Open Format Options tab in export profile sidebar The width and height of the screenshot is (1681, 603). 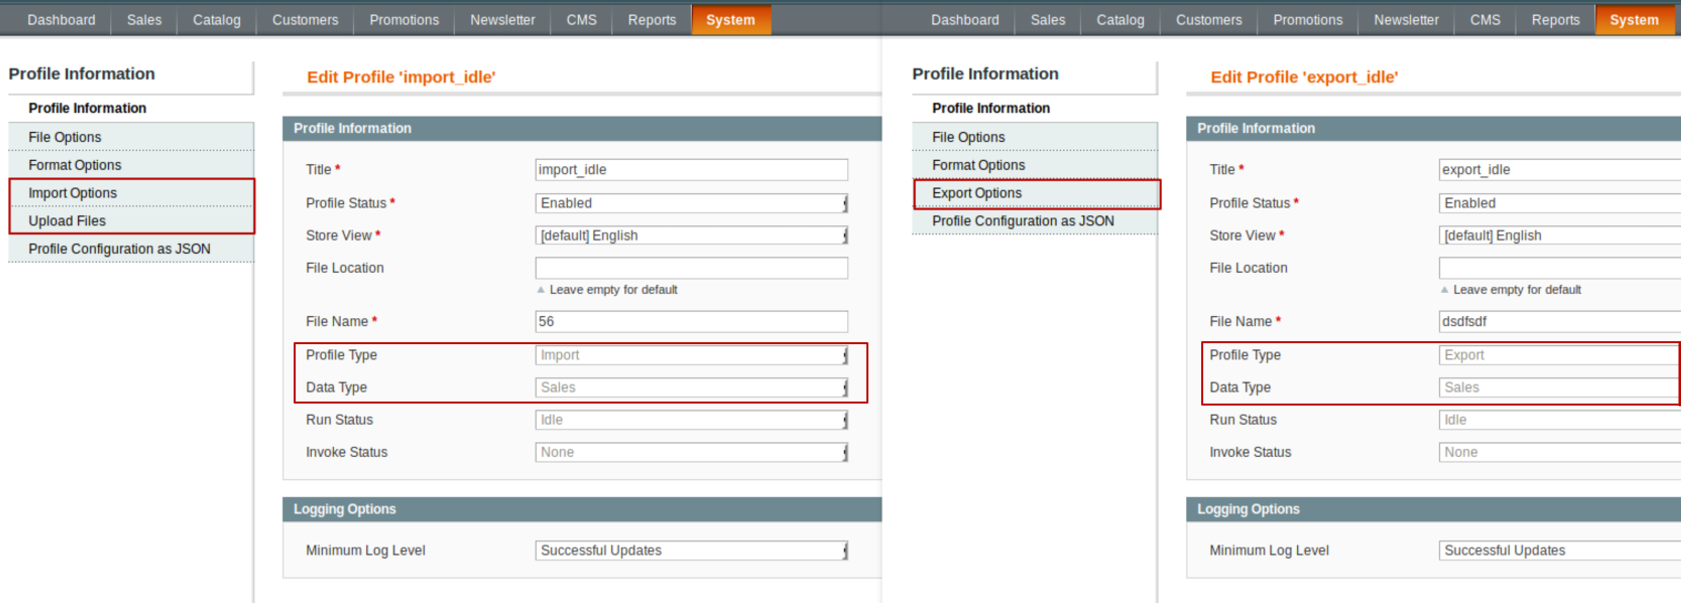click(1035, 165)
